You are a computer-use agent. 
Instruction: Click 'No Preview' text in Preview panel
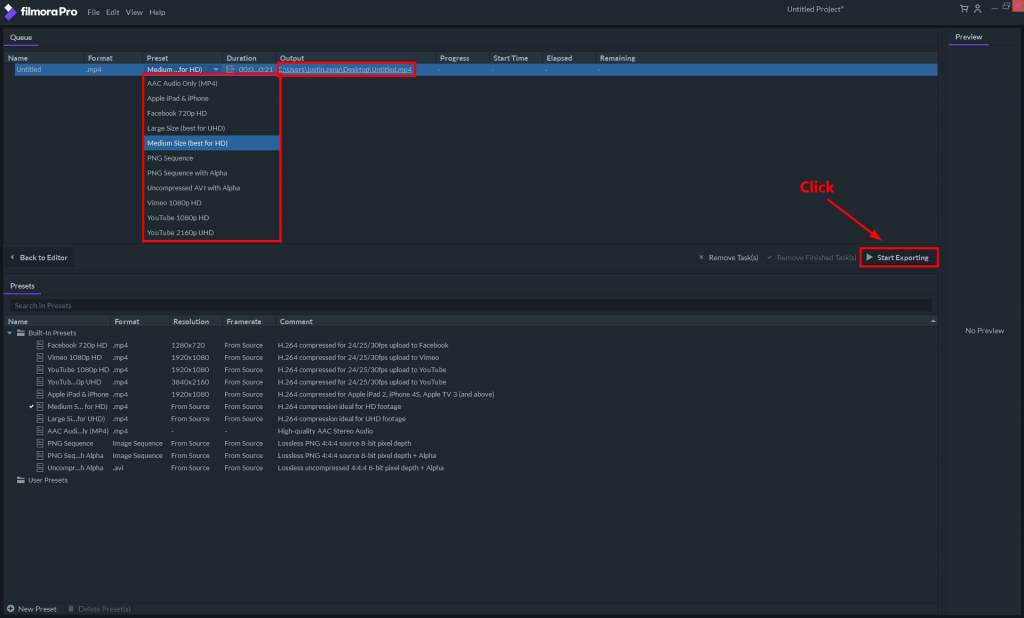click(x=985, y=331)
